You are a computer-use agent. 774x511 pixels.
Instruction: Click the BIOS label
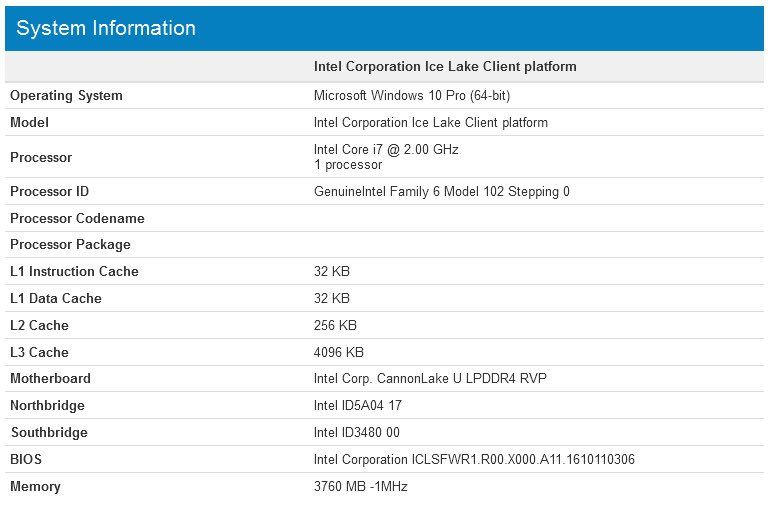pyautogui.click(x=26, y=459)
